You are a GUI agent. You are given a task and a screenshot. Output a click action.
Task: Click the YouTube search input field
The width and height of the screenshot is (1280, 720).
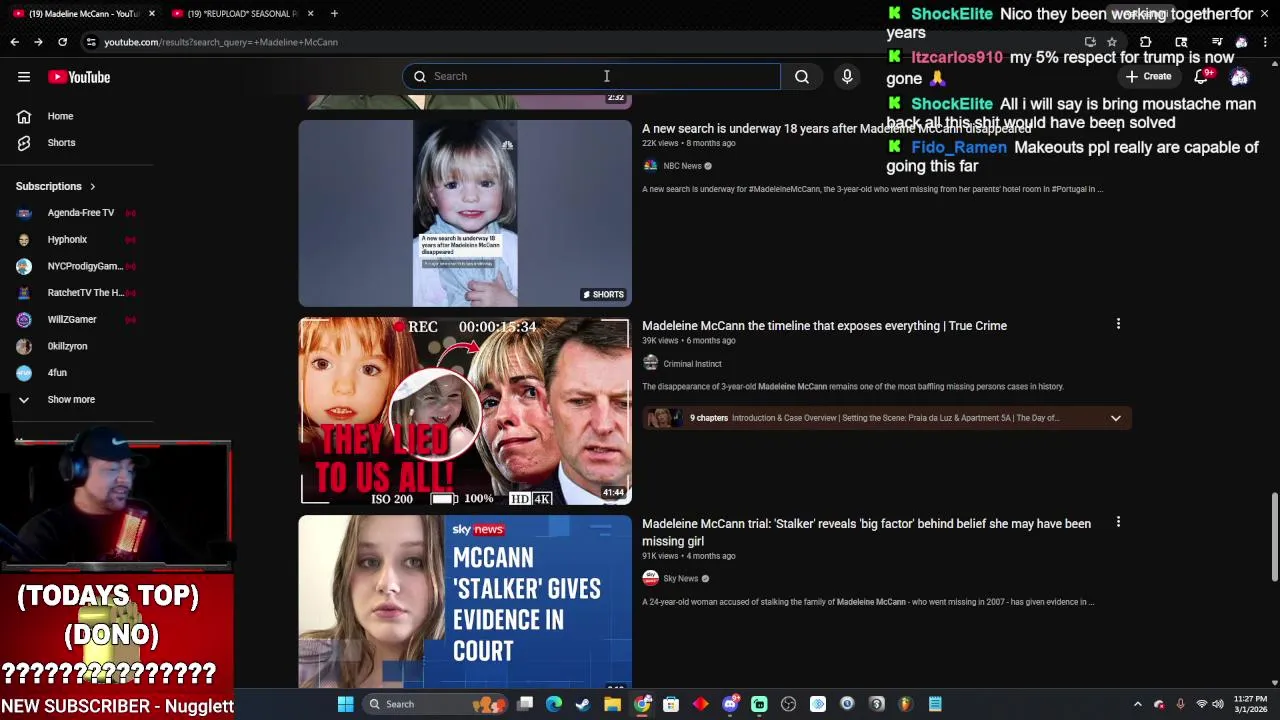click(x=591, y=76)
